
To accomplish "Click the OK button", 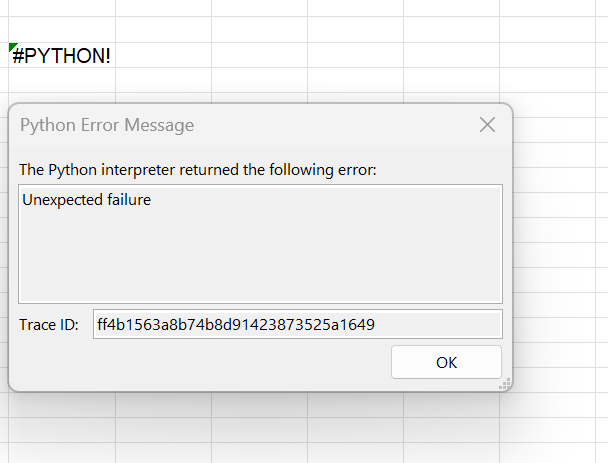I will click(446, 362).
